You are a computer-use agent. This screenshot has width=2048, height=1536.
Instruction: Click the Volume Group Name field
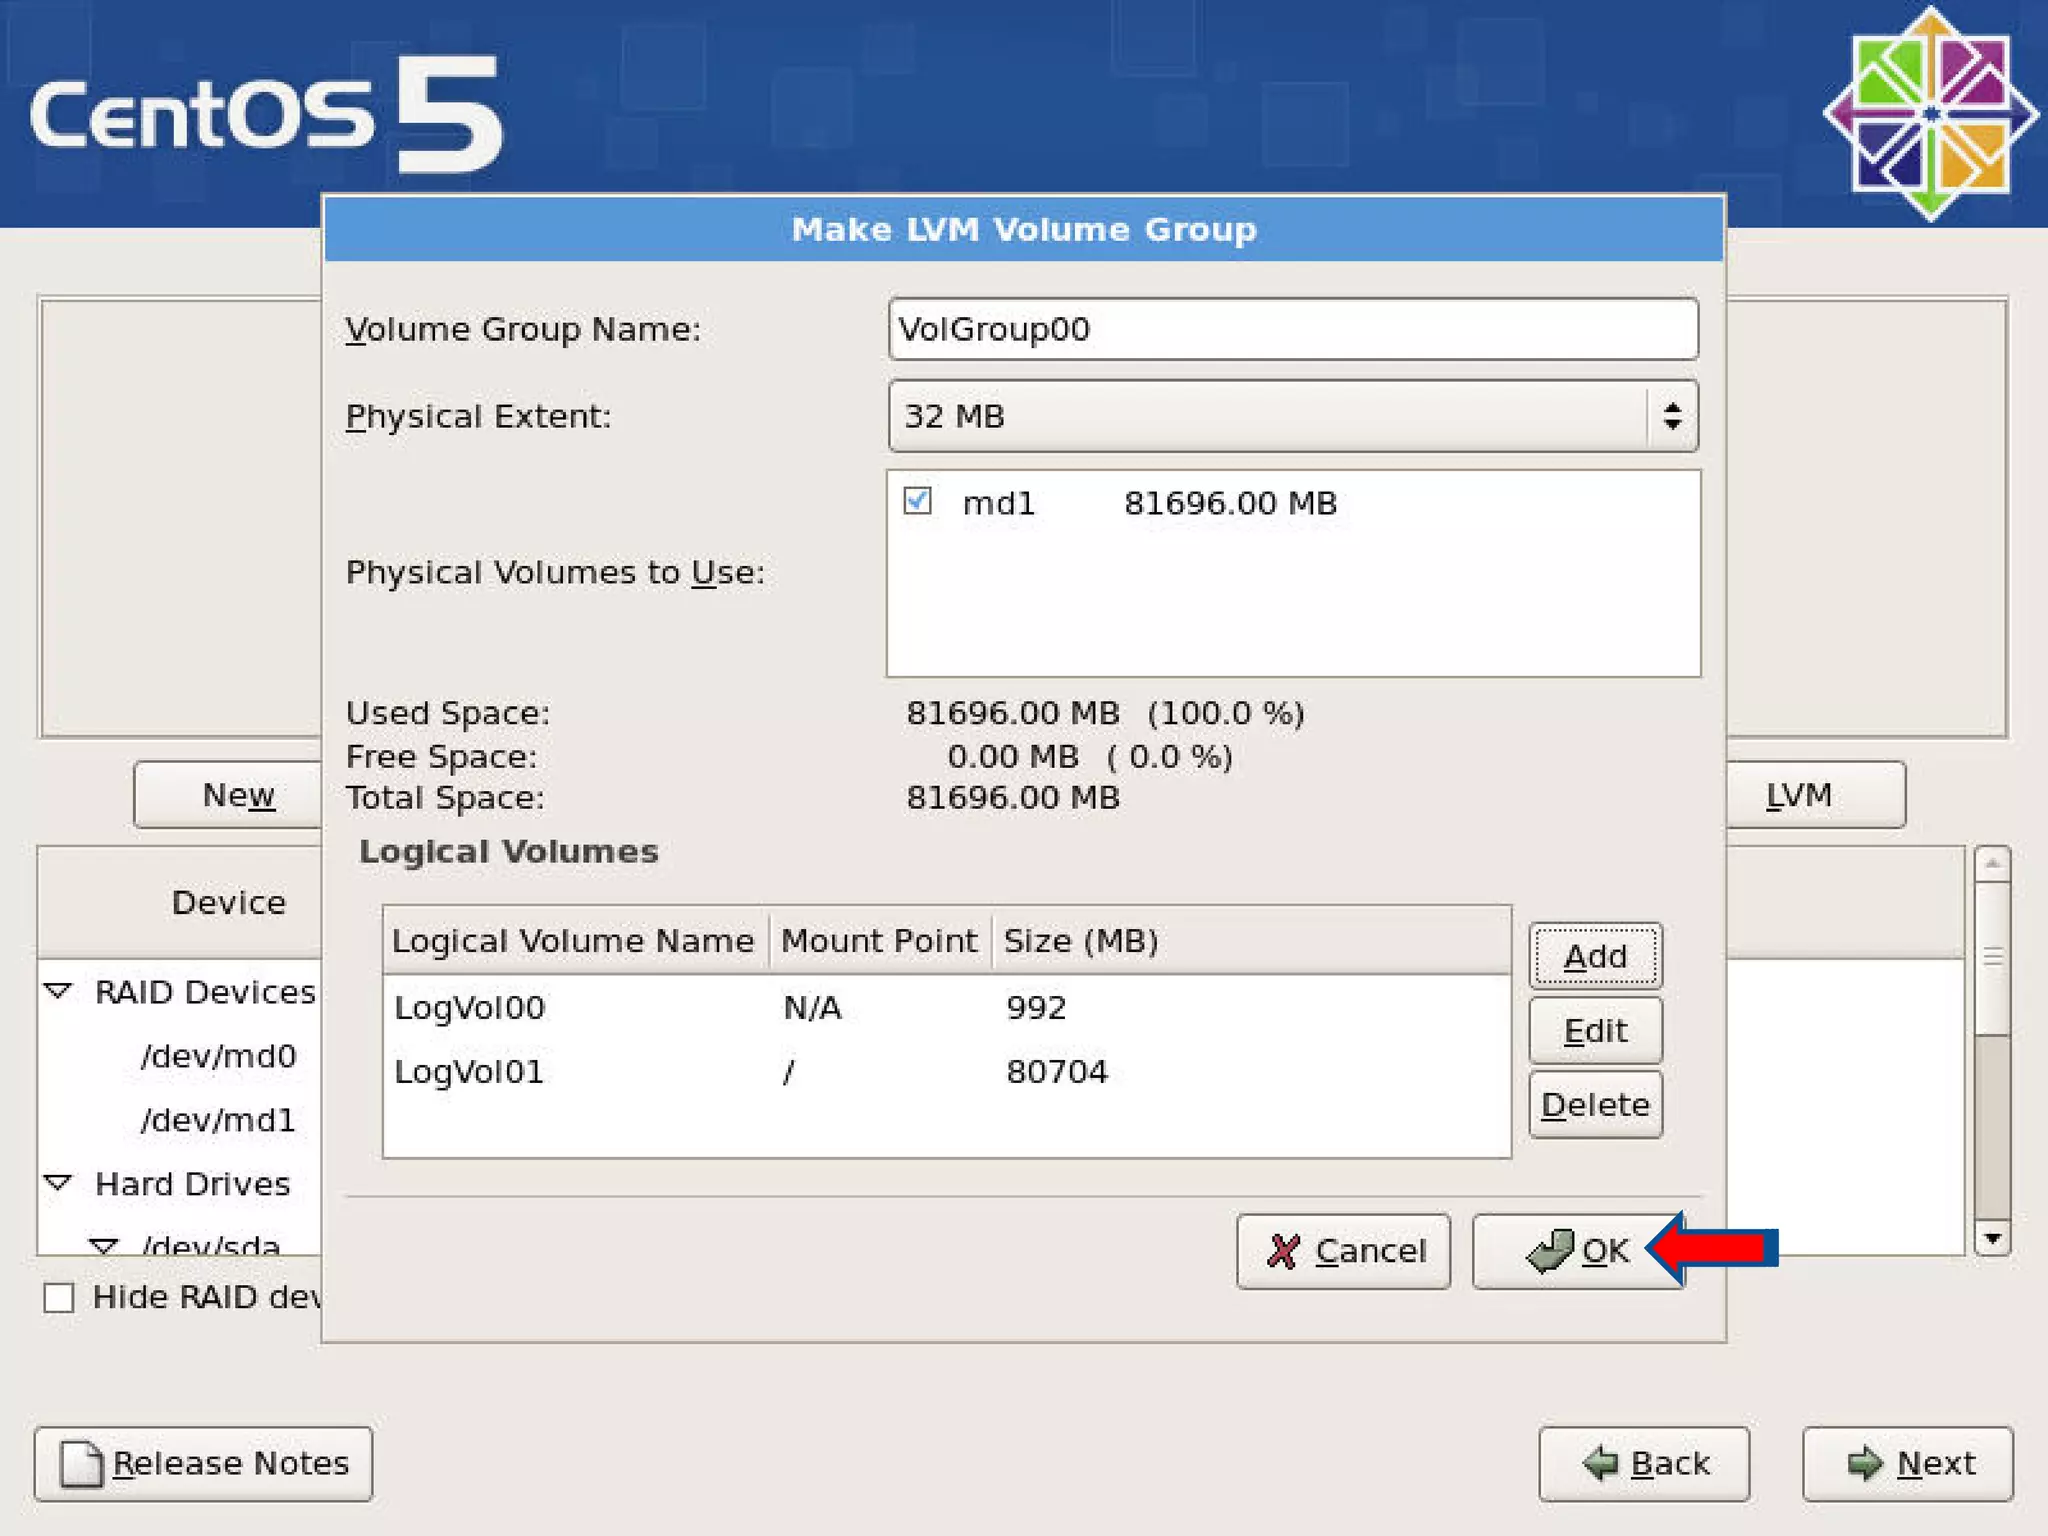pos(1292,329)
